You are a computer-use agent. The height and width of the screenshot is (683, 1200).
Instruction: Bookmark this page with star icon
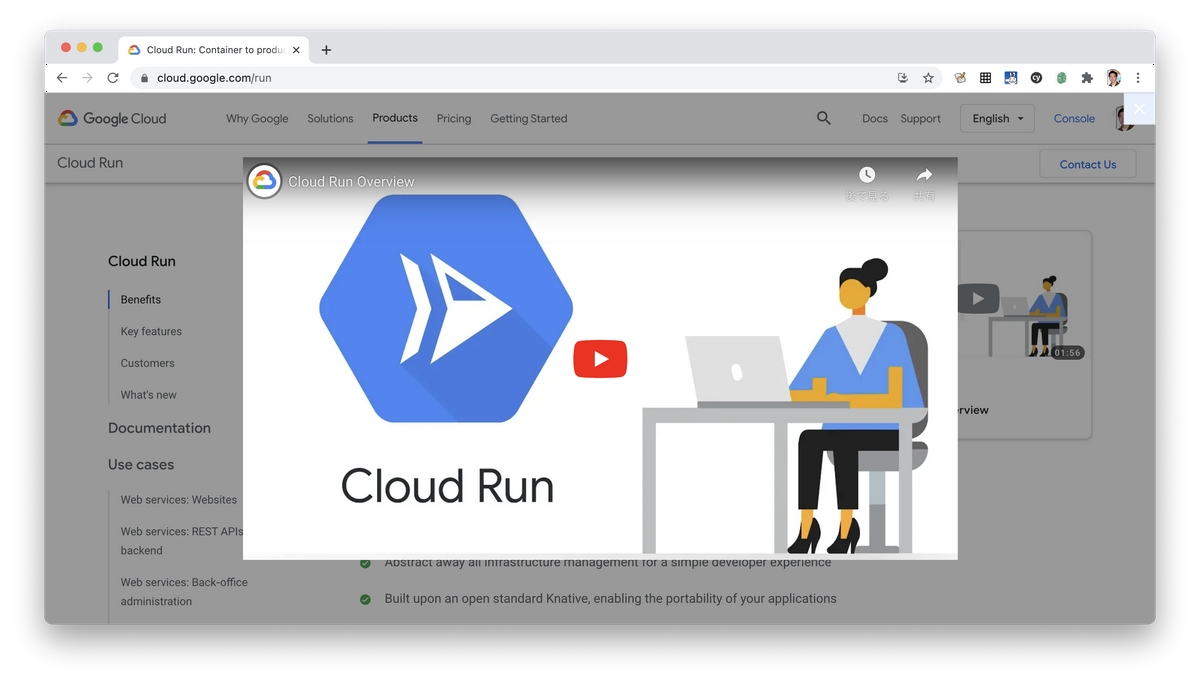tap(928, 77)
